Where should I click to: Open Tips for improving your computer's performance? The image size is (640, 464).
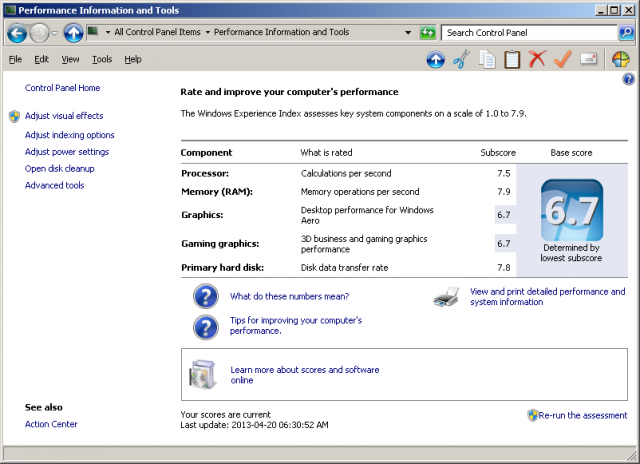pyautogui.click(x=296, y=326)
